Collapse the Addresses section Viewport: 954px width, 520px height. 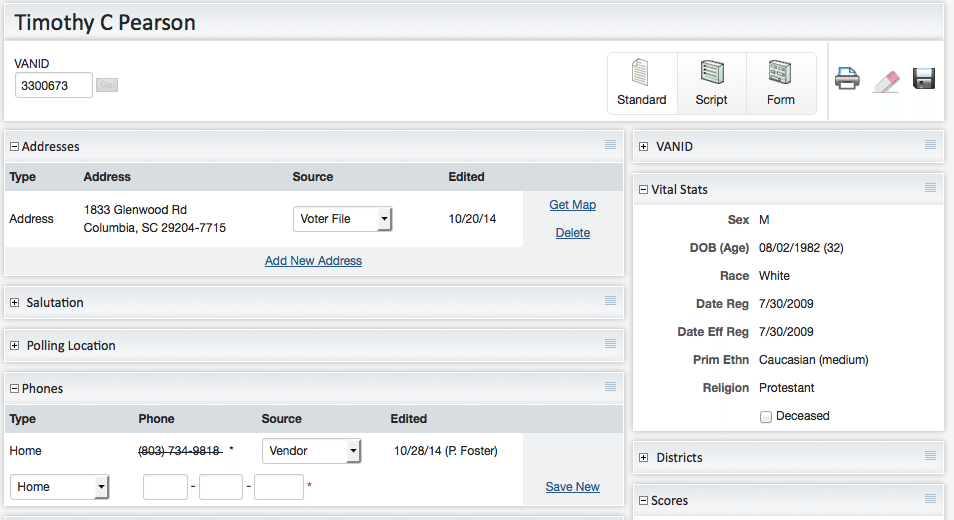click(15, 147)
